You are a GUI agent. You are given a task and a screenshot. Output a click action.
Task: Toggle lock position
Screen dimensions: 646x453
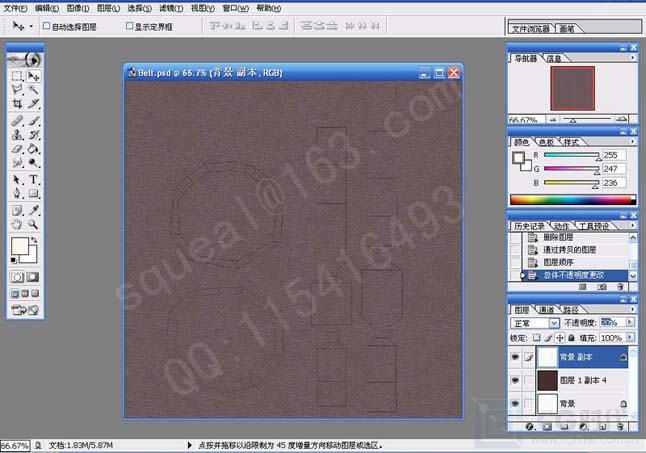click(x=559, y=338)
